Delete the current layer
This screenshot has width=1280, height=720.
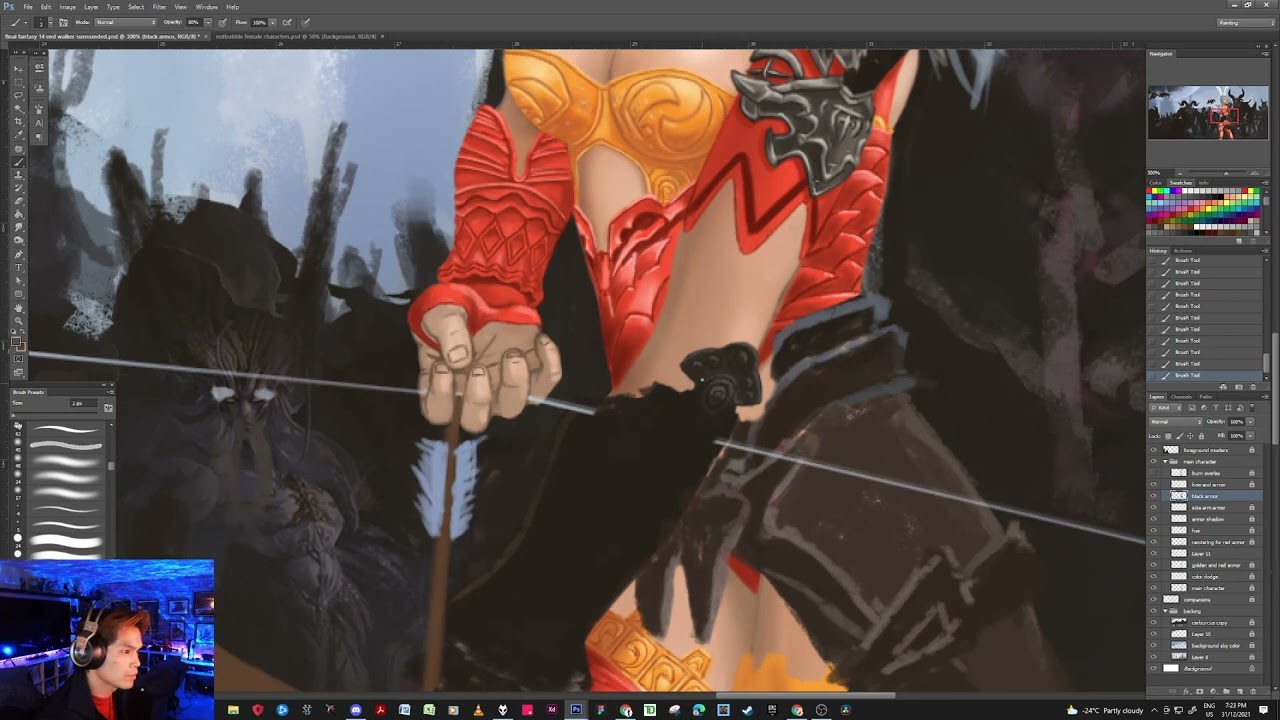[1252, 691]
